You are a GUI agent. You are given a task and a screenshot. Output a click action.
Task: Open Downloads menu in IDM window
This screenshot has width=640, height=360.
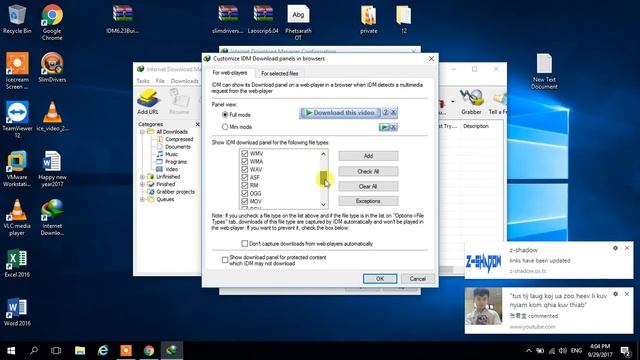click(184, 81)
